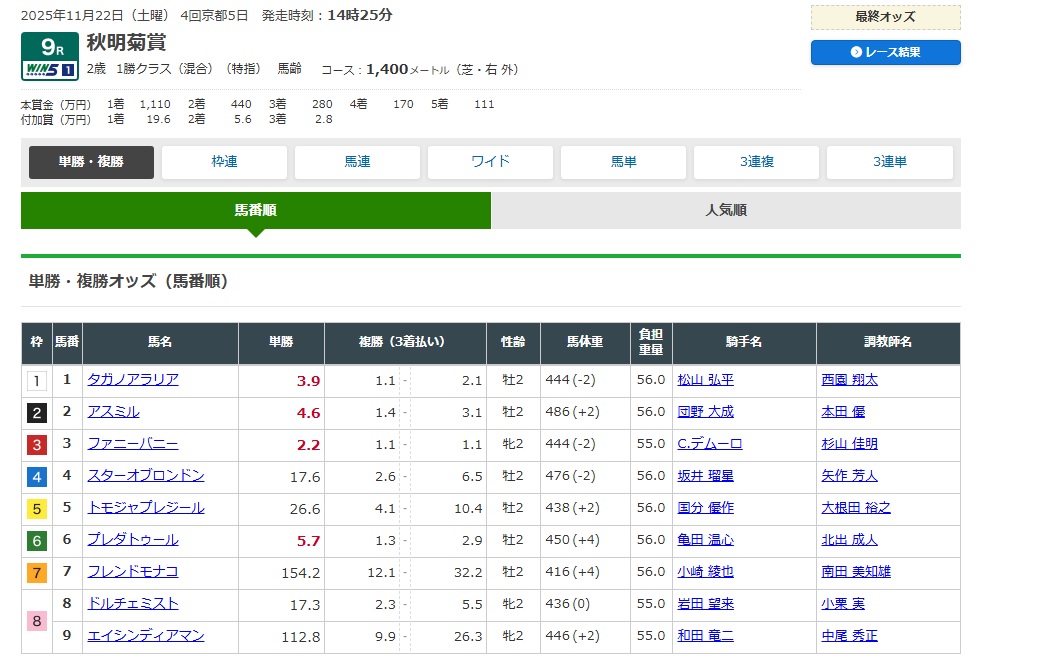This screenshot has width=1057, height=670.
Task: Click jockey 松山 弘平 link
Action: (705, 380)
